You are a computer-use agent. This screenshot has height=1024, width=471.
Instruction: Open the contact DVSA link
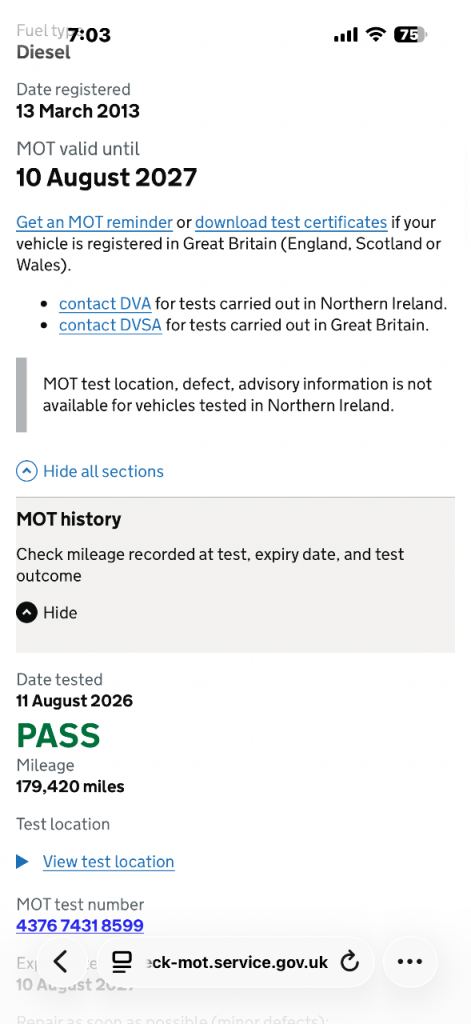click(x=110, y=325)
